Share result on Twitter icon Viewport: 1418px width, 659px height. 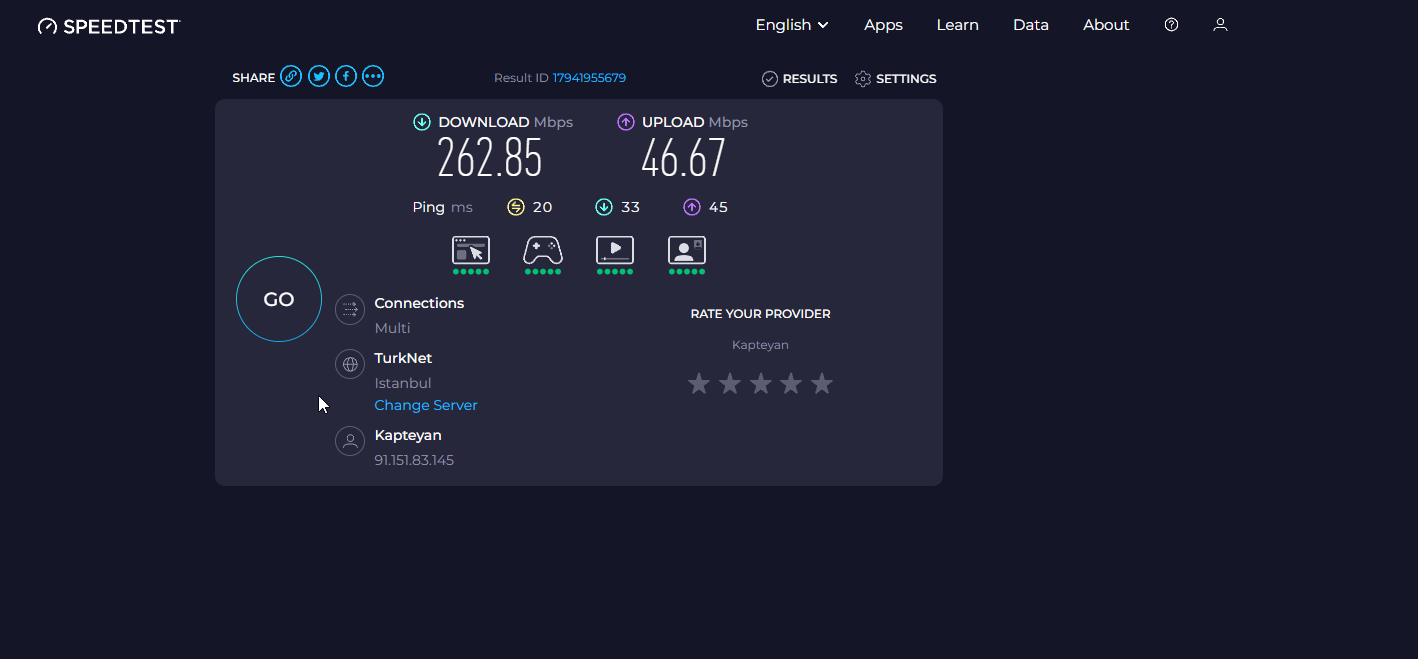click(x=319, y=76)
